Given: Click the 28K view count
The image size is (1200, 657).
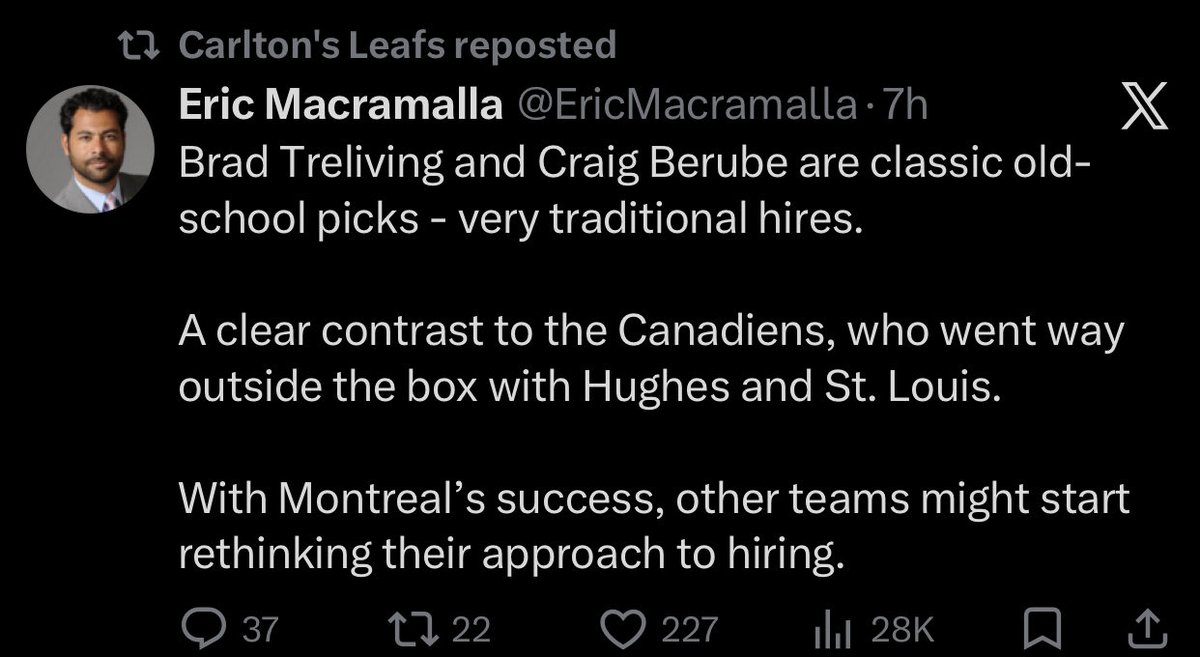Looking at the screenshot, I should [x=902, y=628].
